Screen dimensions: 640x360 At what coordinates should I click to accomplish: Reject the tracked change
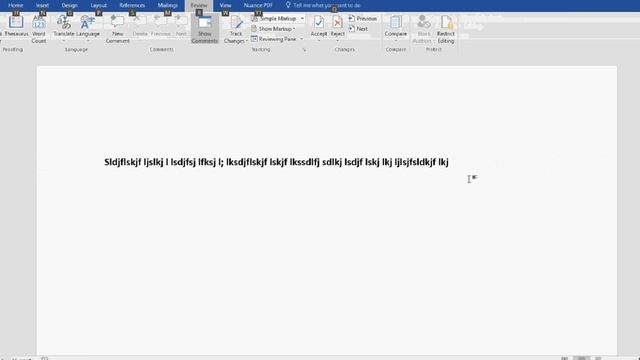[x=338, y=26]
